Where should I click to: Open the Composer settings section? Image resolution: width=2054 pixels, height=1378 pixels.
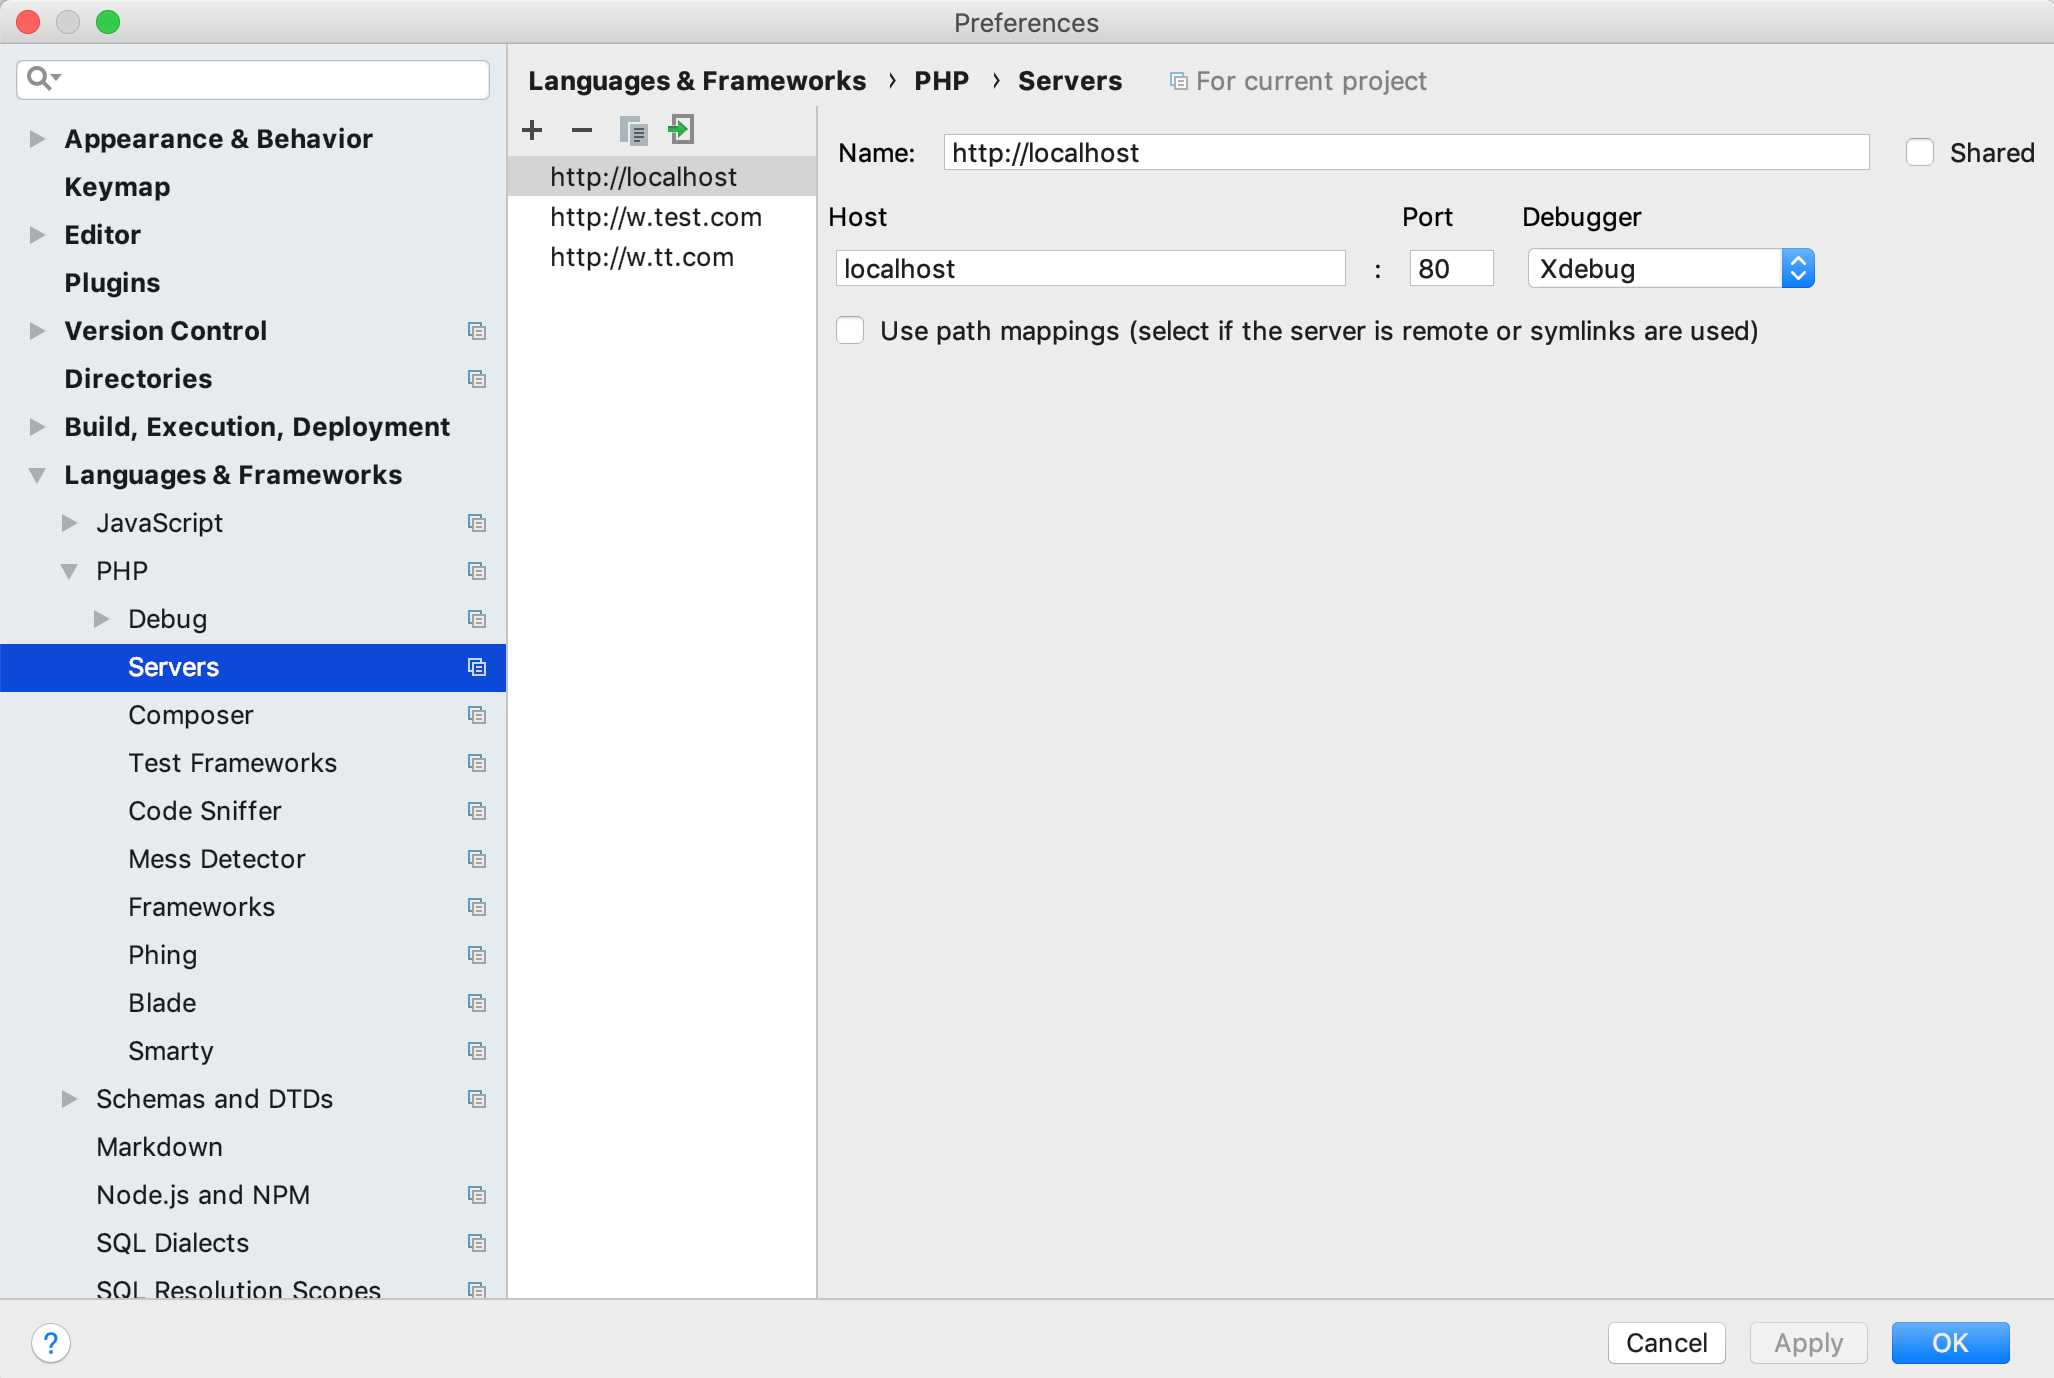pos(191,714)
